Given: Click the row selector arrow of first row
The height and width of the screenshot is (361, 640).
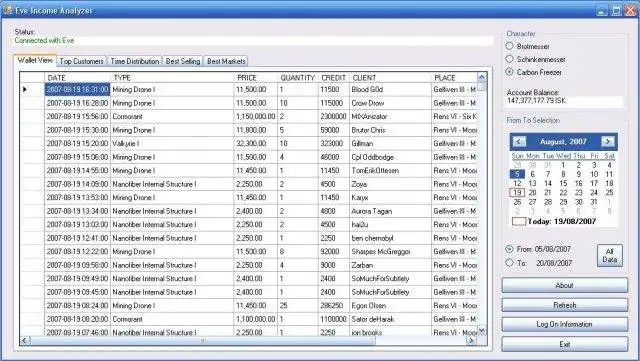Looking at the screenshot, I should (x=25, y=89).
